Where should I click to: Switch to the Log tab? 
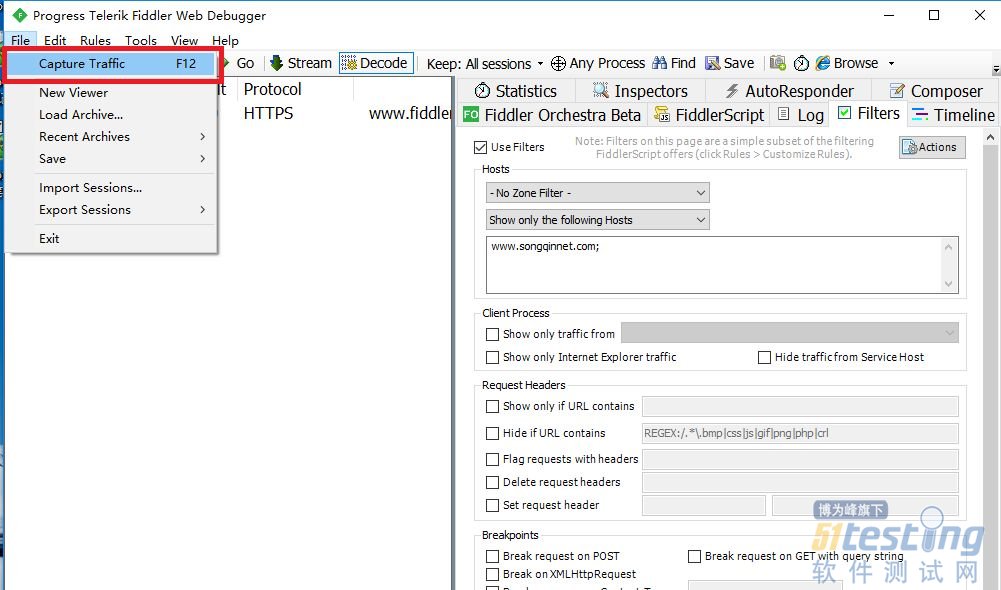[x=801, y=115]
